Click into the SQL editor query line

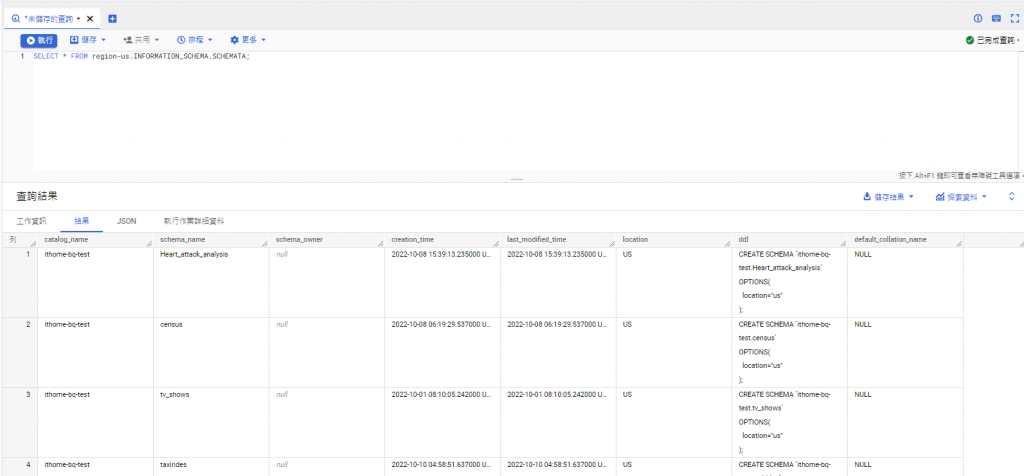[141, 56]
